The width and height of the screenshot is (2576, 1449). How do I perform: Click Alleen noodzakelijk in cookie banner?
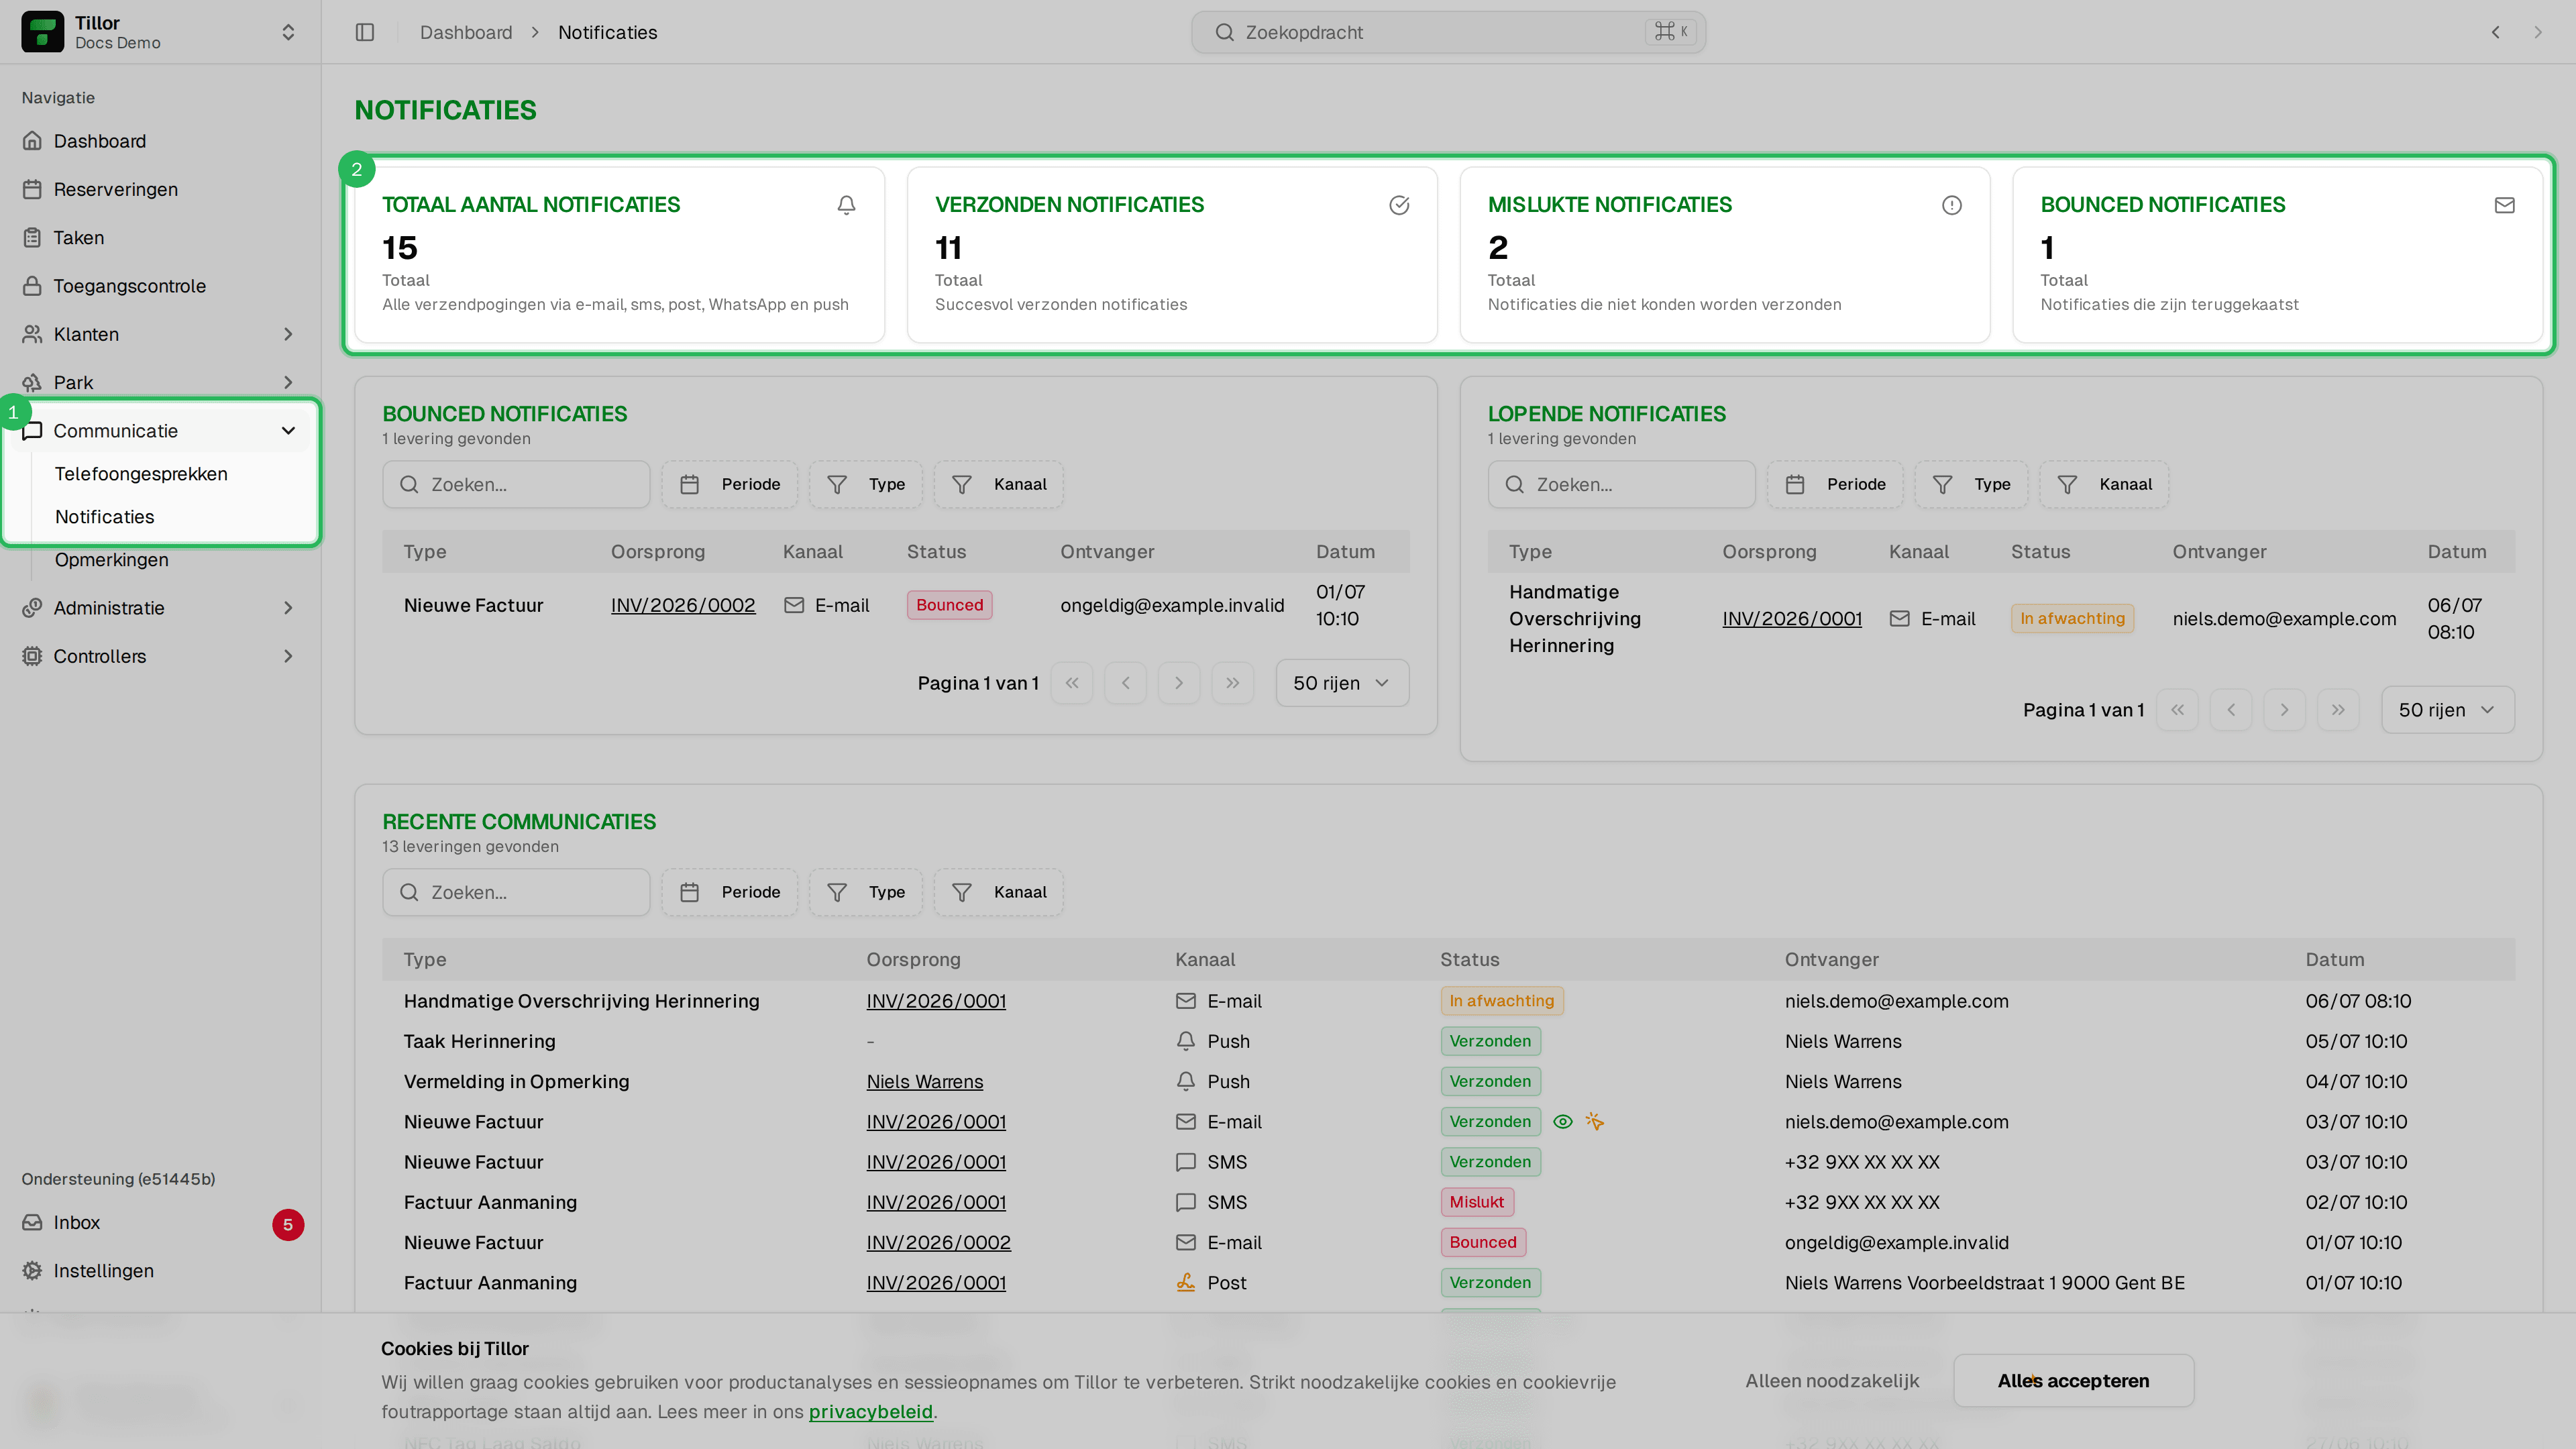(x=1832, y=1381)
